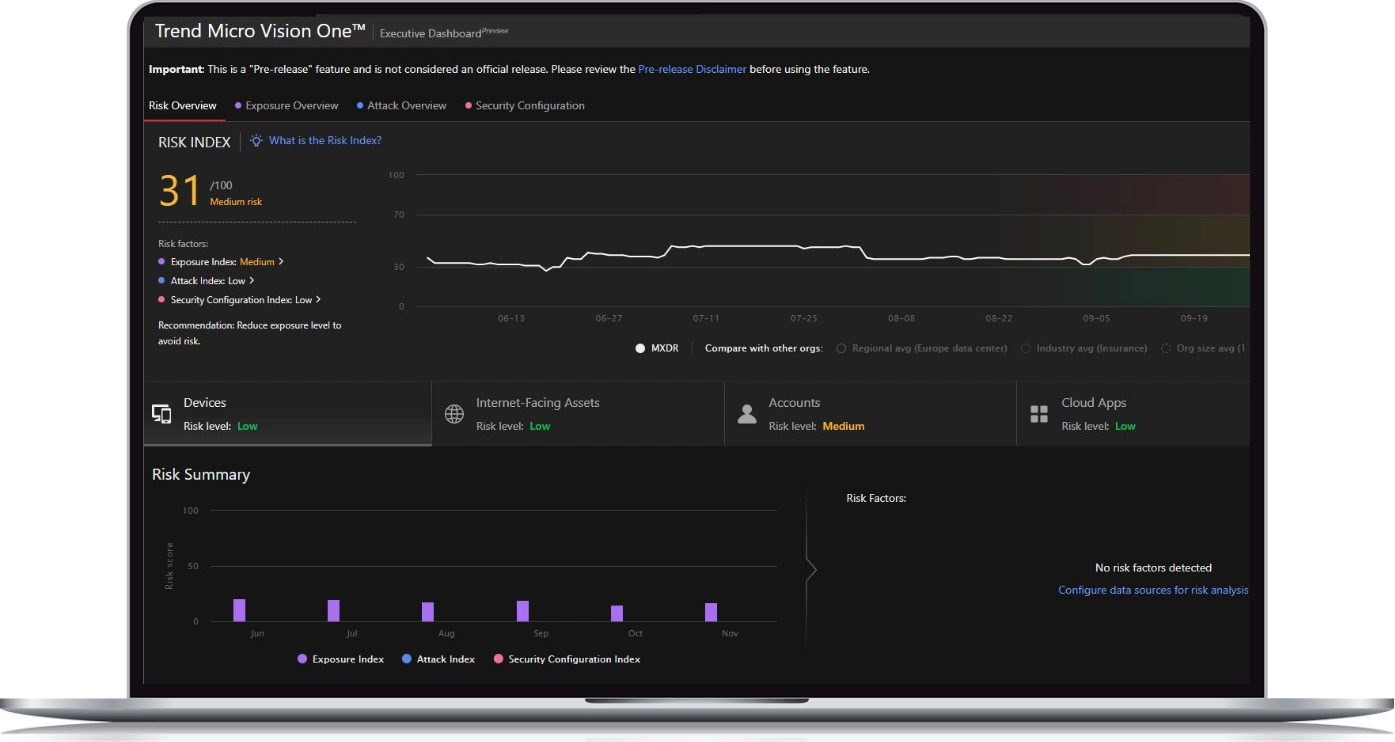The width and height of the screenshot is (1395, 742).
Task: Click the Executive Dashboard title text
Action: (430, 34)
